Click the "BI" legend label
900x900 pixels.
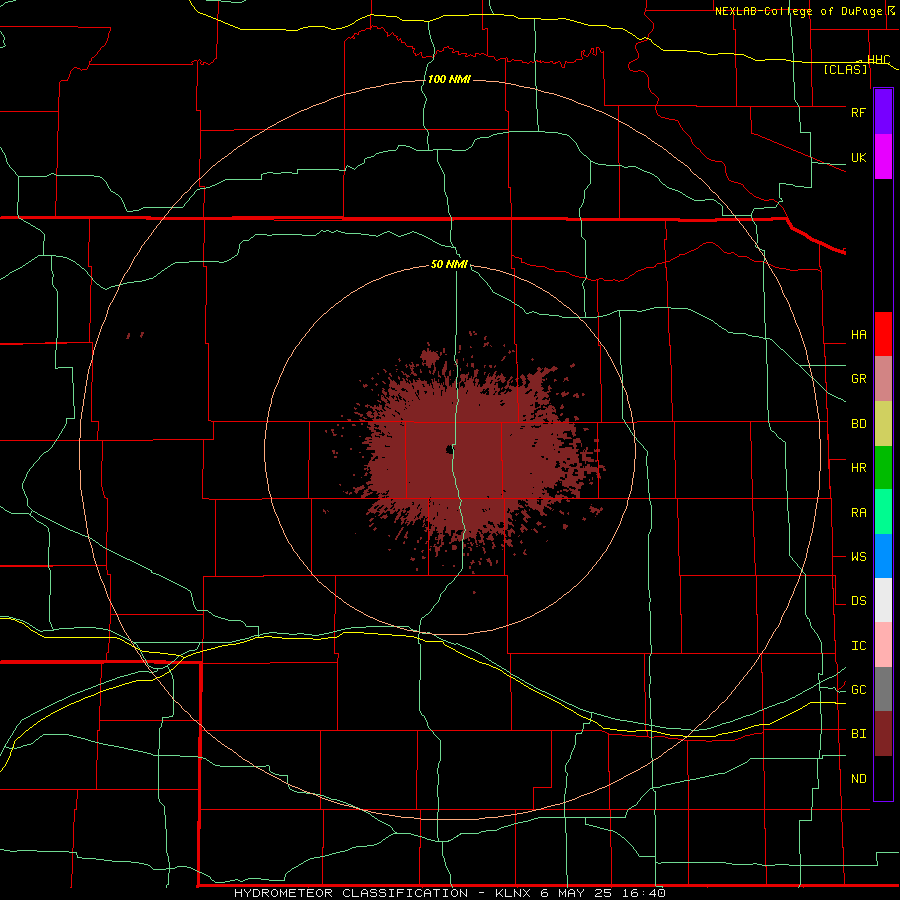click(858, 734)
